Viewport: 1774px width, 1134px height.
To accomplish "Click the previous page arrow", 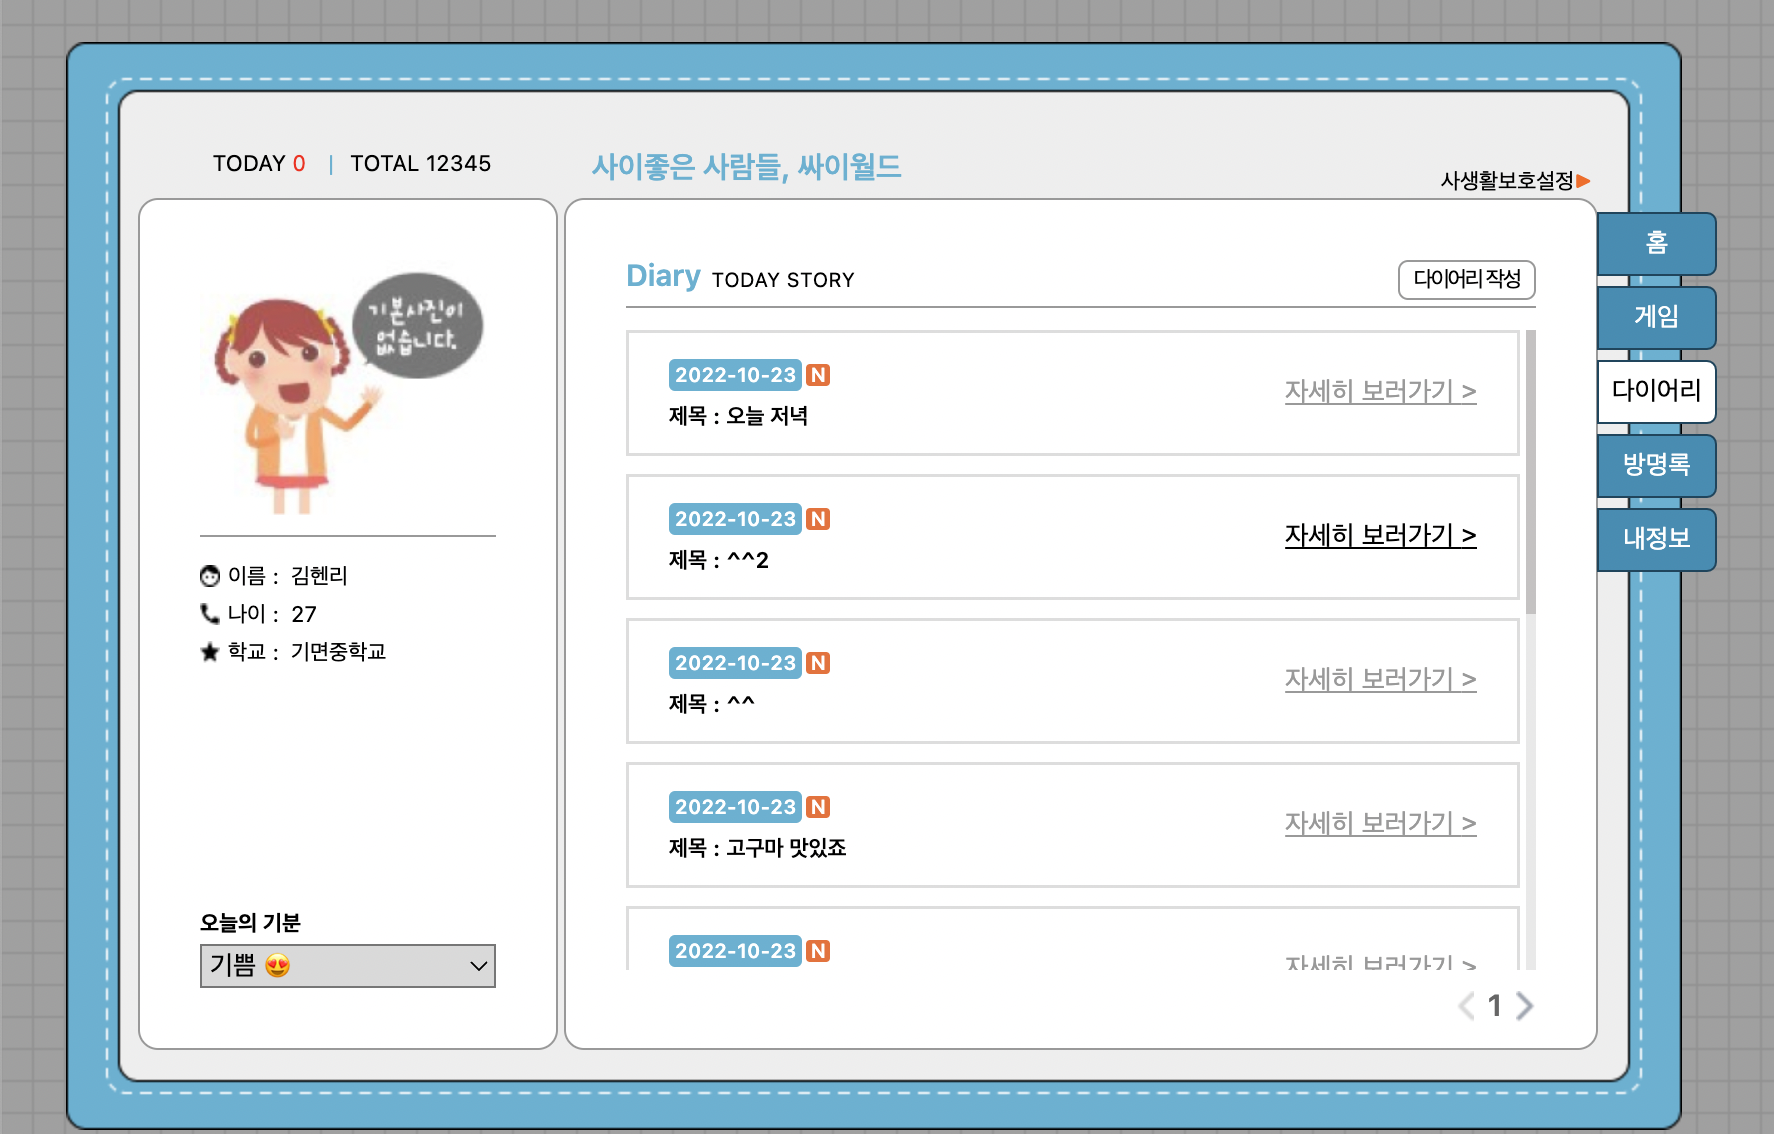I will tap(1465, 1007).
